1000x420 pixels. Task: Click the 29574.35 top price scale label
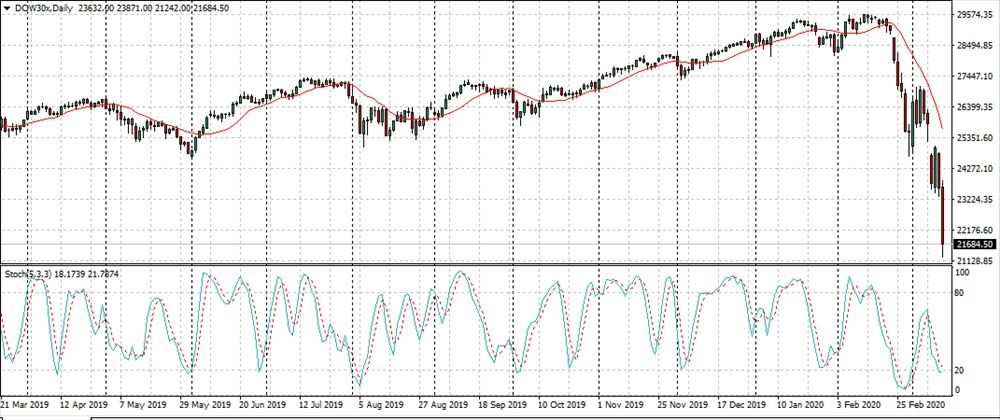[973, 15]
